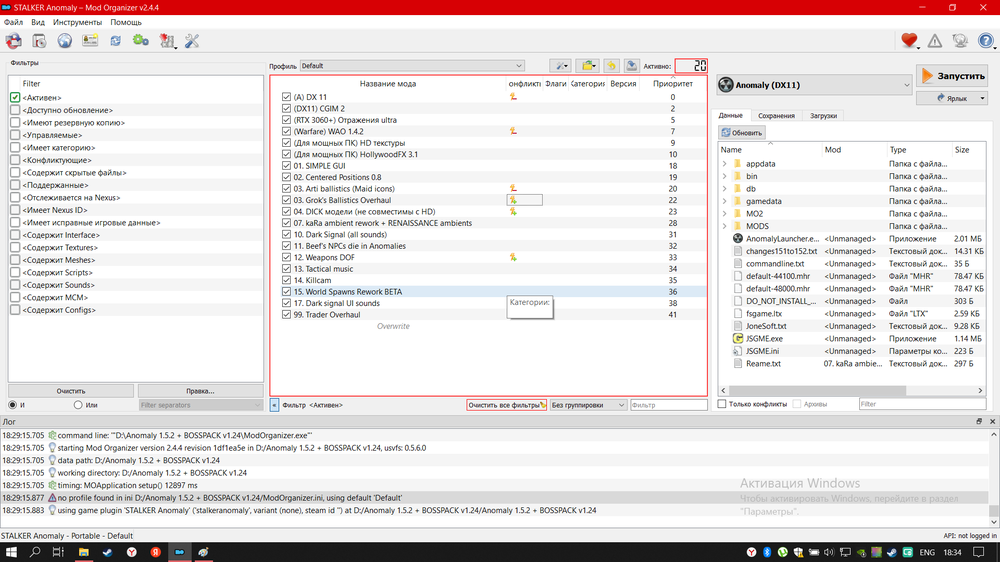Image resolution: width=1000 pixels, height=562 pixels.
Task: Open the Профиль Default dropdown
Action: click(x=412, y=66)
